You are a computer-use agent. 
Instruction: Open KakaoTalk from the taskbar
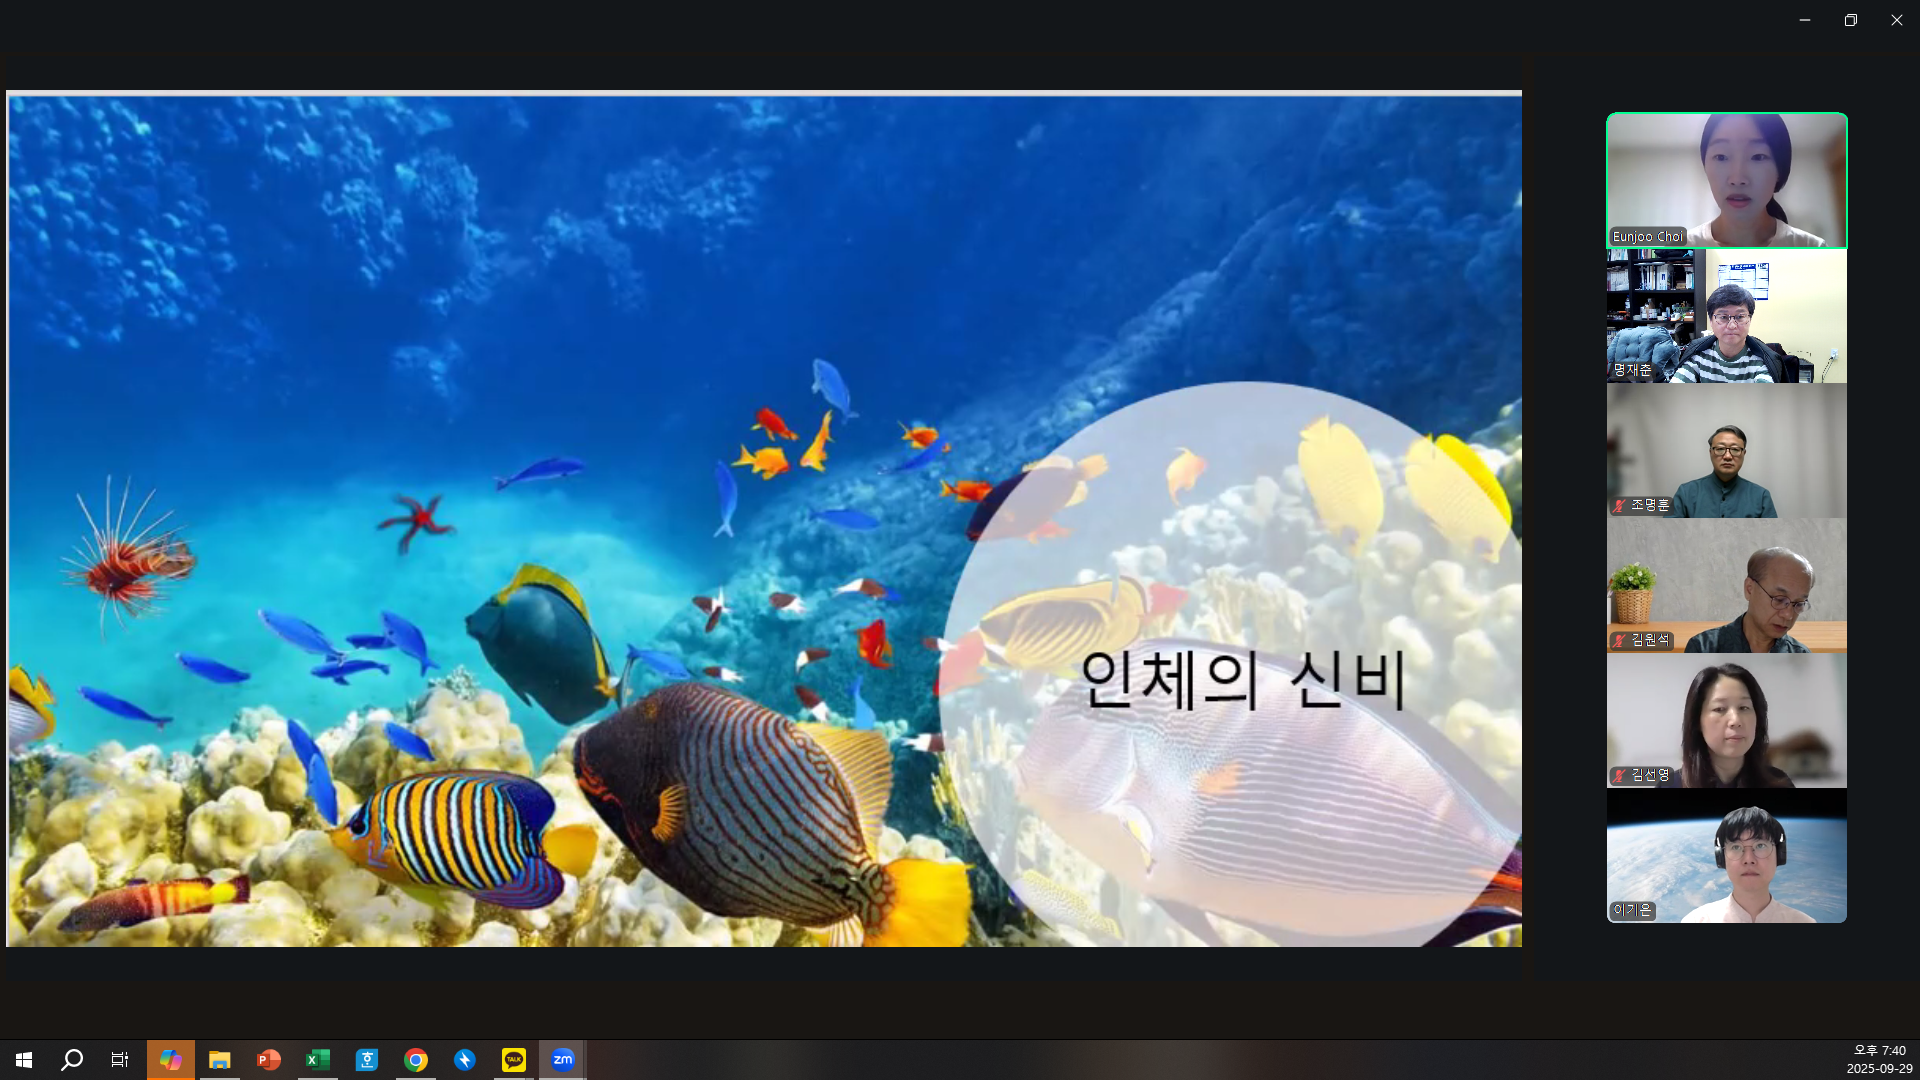(514, 1060)
